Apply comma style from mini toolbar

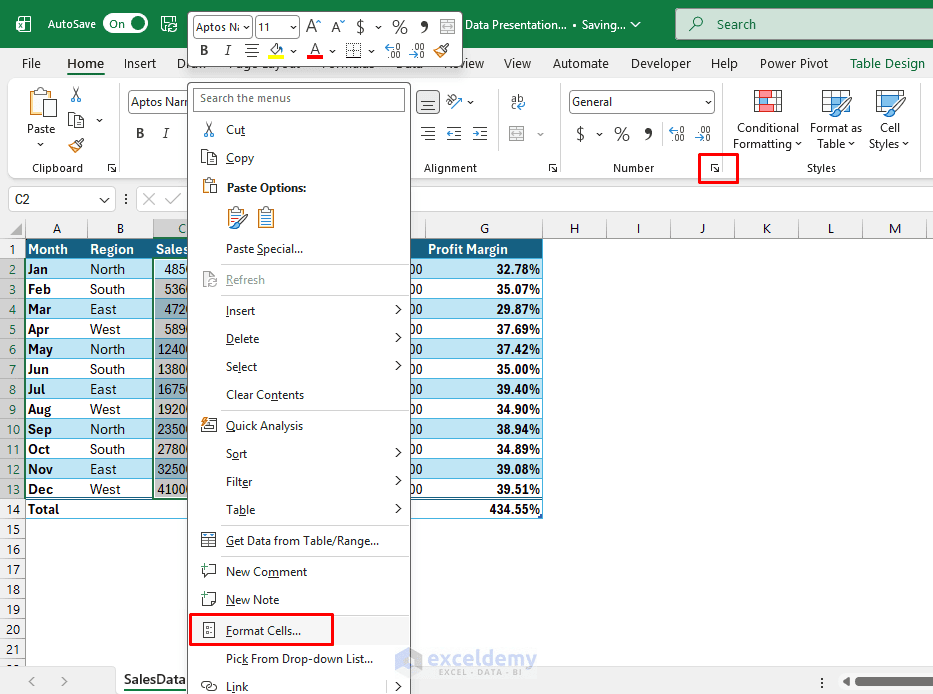coord(424,27)
